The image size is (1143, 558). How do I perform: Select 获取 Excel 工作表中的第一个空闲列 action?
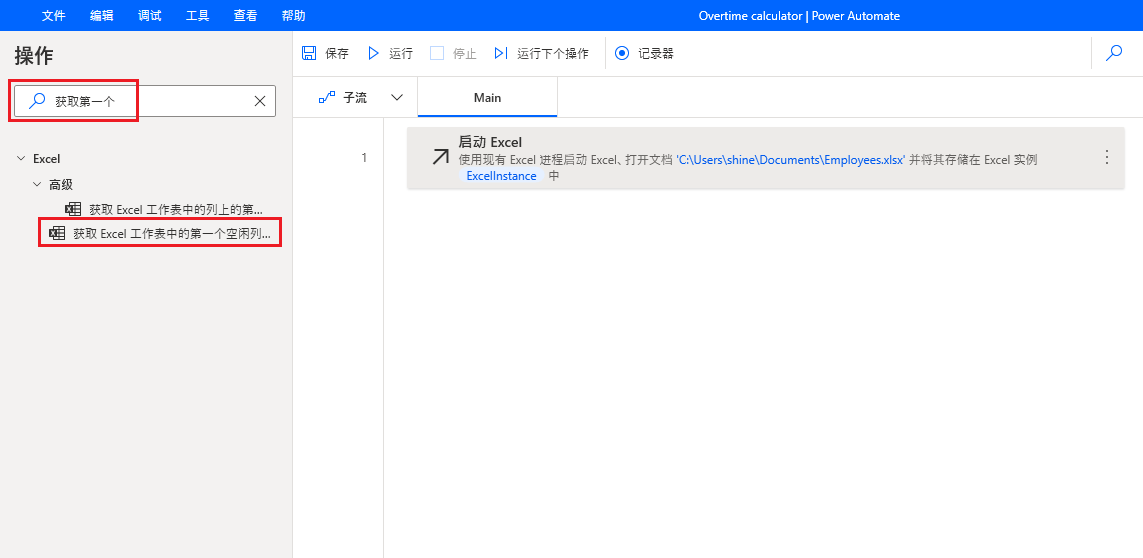click(160, 233)
